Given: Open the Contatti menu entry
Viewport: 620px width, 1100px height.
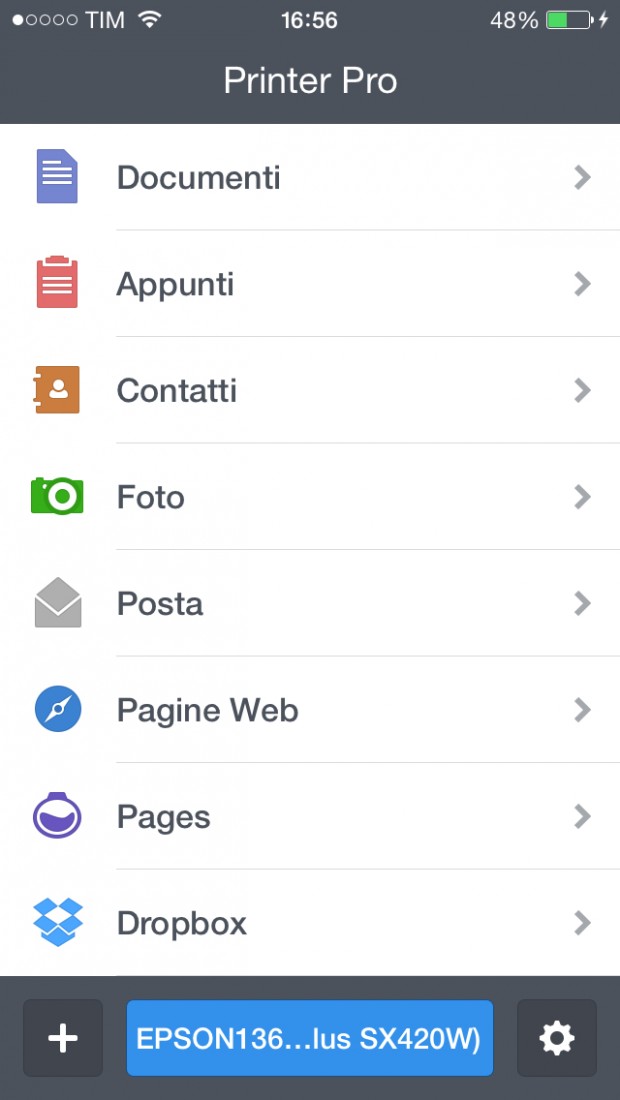Looking at the screenshot, I should point(310,390).
